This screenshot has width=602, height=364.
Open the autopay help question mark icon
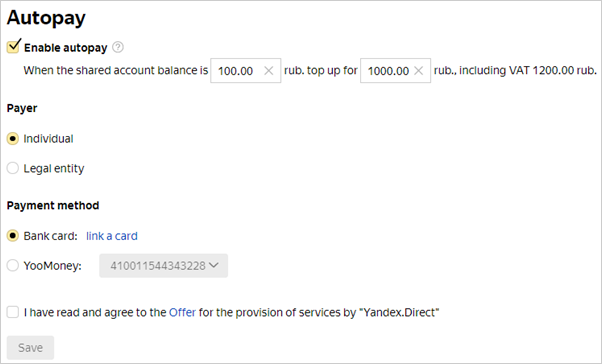(x=118, y=47)
